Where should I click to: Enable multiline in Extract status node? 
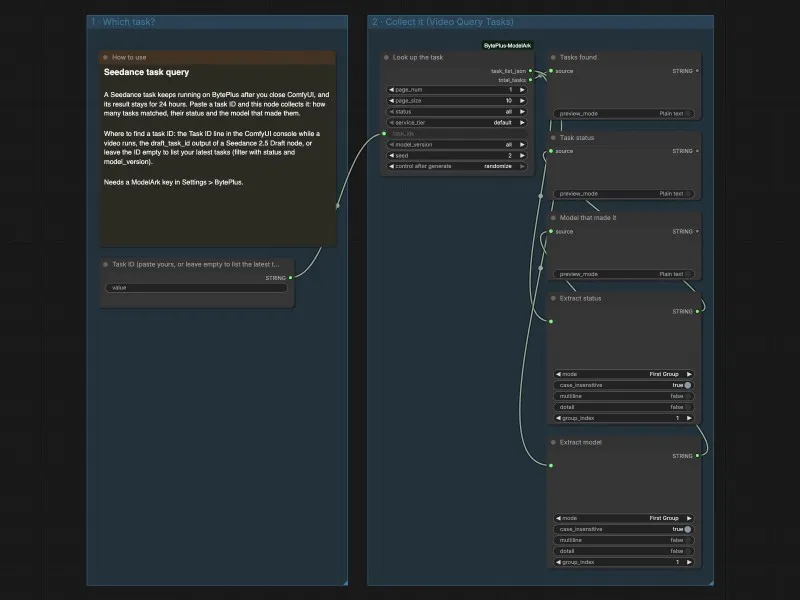coord(623,396)
